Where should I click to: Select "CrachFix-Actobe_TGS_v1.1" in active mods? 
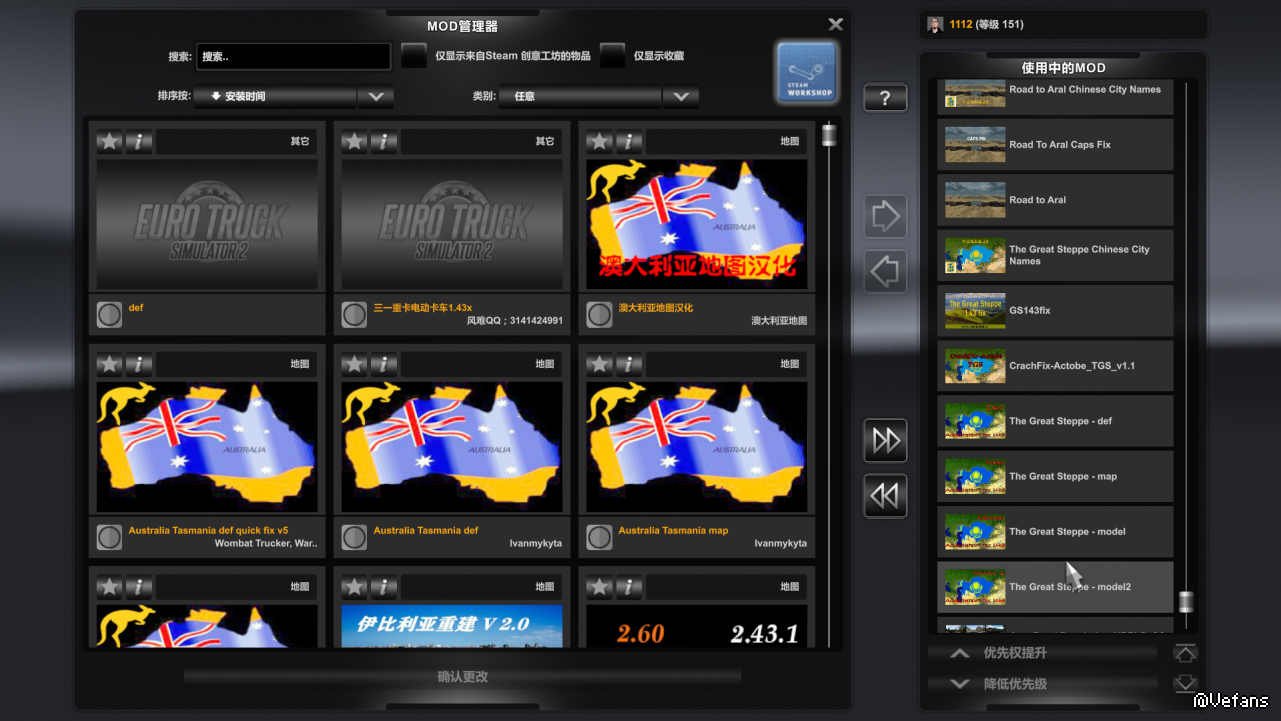pyautogui.click(x=1055, y=366)
